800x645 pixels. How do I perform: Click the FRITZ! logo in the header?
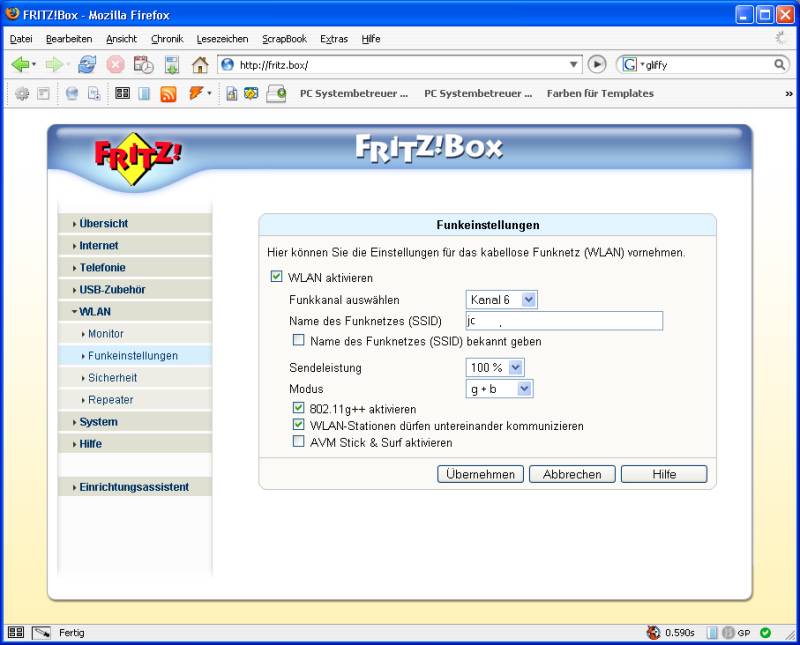click(138, 158)
